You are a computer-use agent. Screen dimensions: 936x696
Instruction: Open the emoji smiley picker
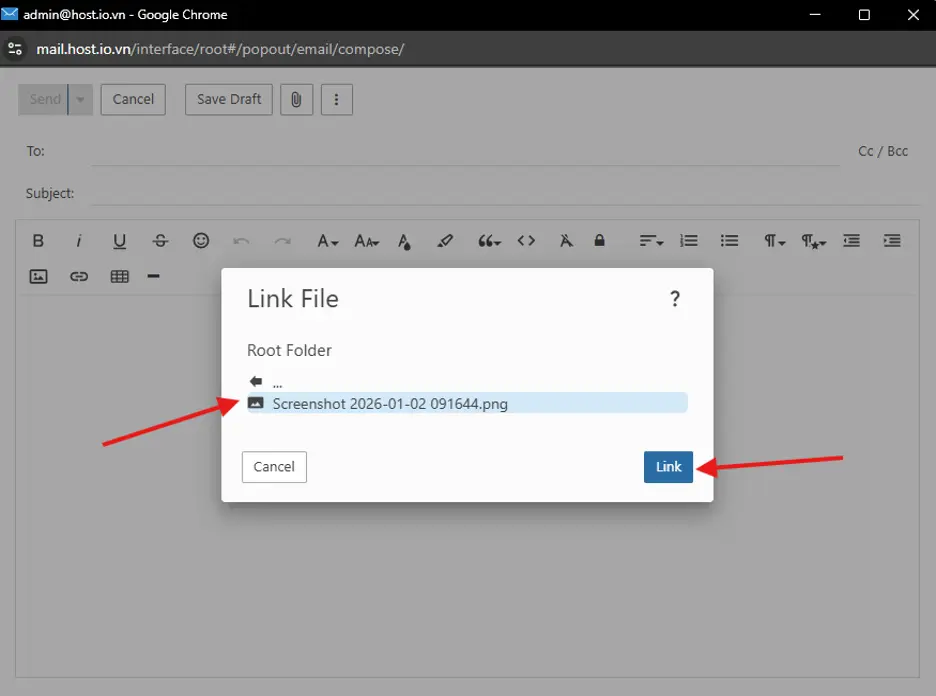(201, 241)
